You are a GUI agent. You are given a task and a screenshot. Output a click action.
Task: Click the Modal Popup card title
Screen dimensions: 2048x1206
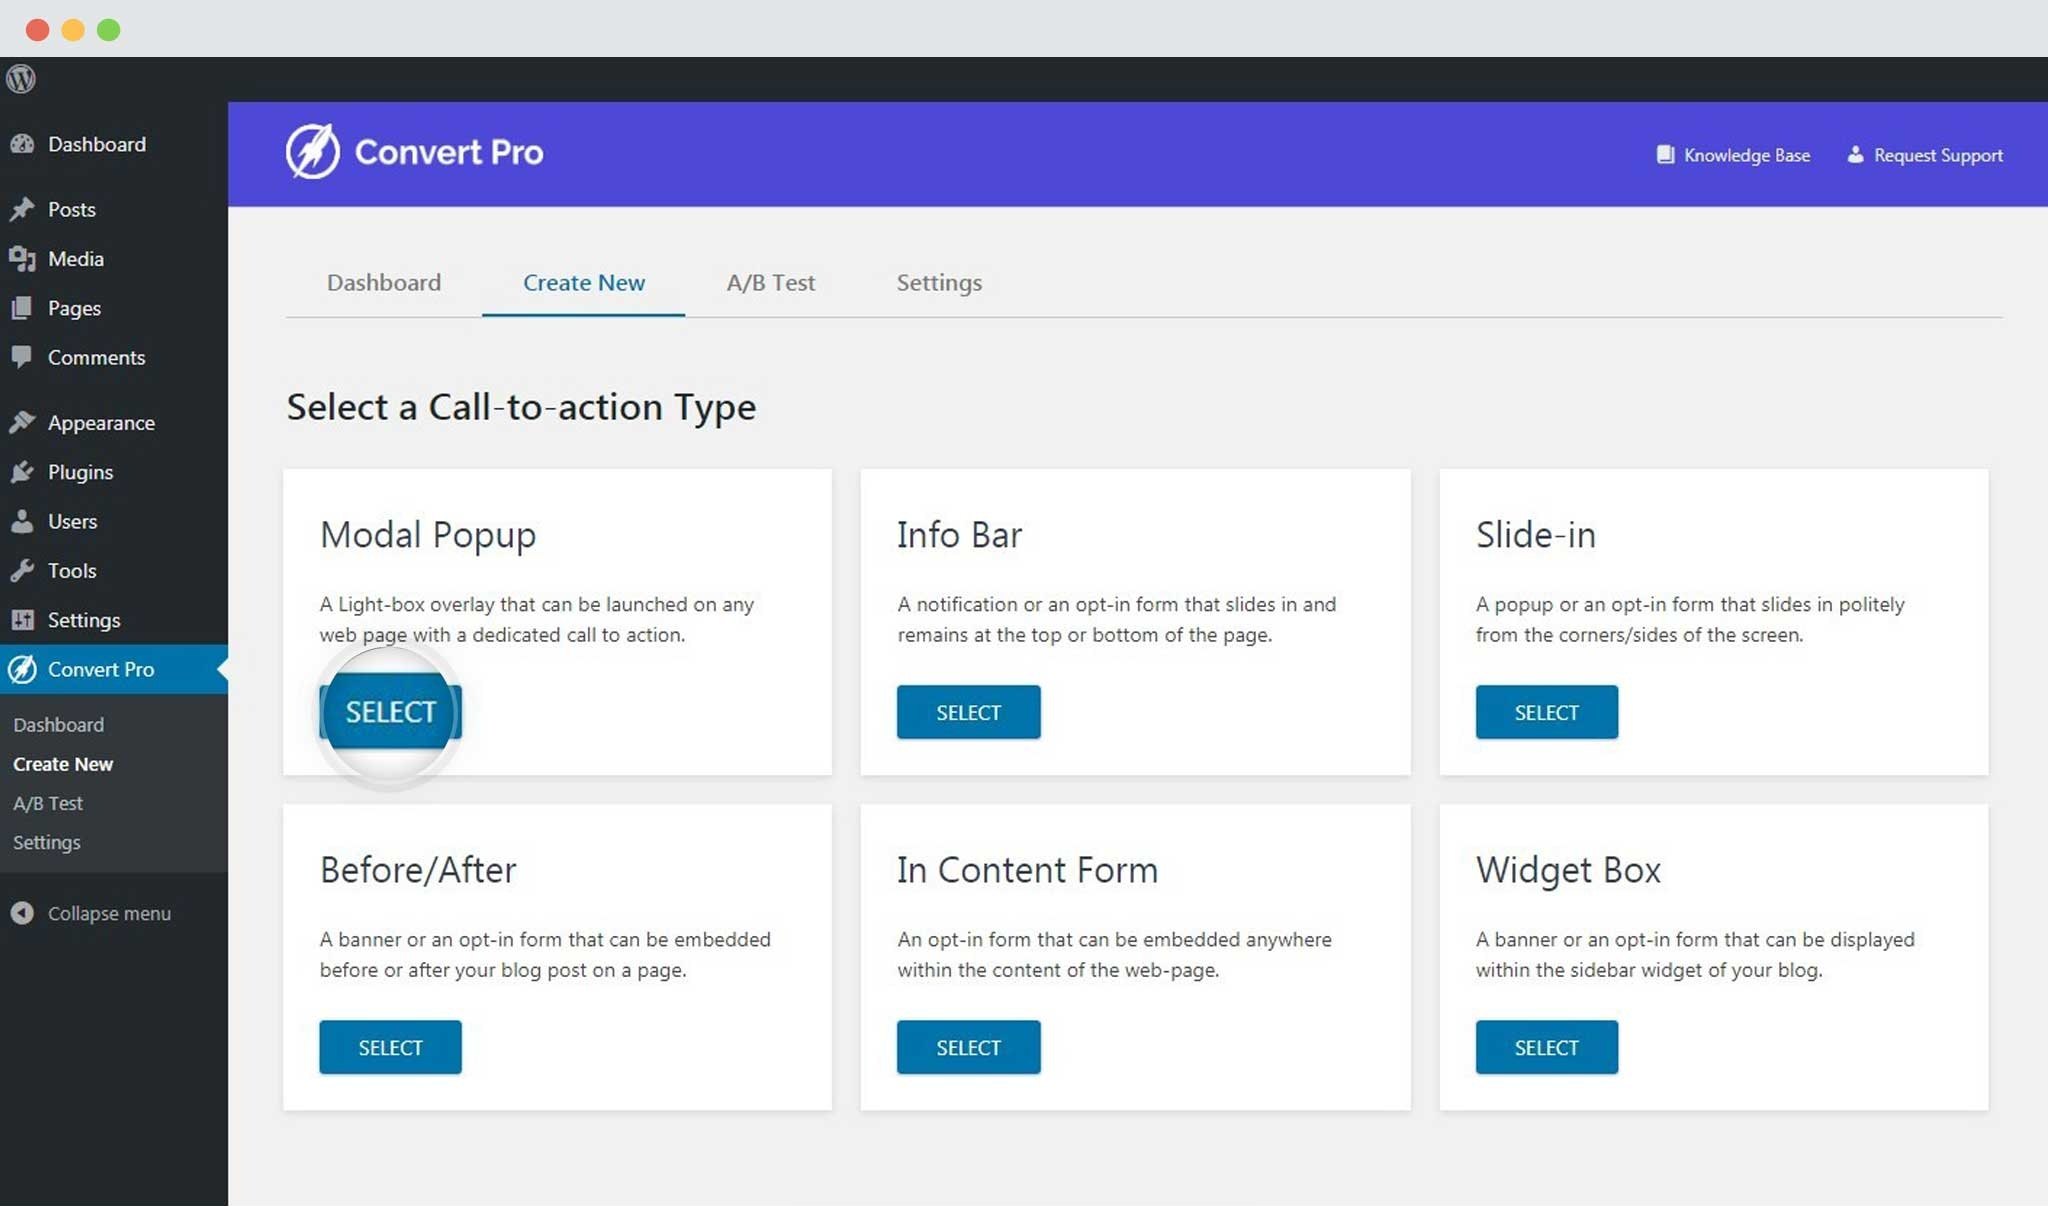pos(428,535)
